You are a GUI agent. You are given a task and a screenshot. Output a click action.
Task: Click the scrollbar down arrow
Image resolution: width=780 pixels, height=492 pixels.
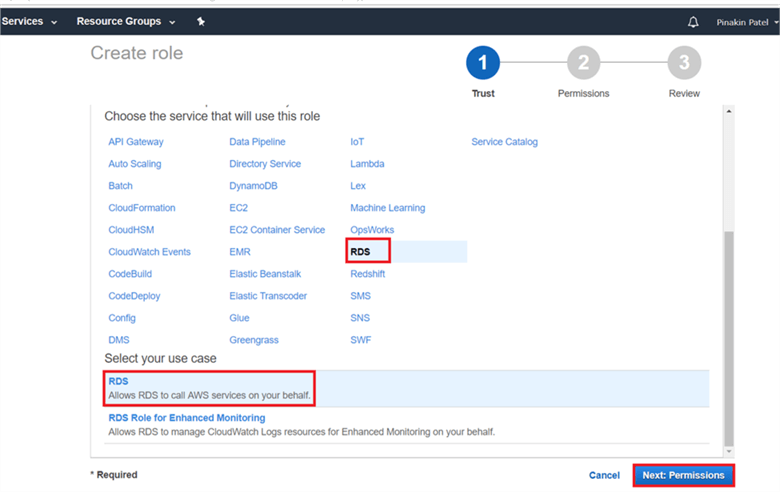click(729, 451)
